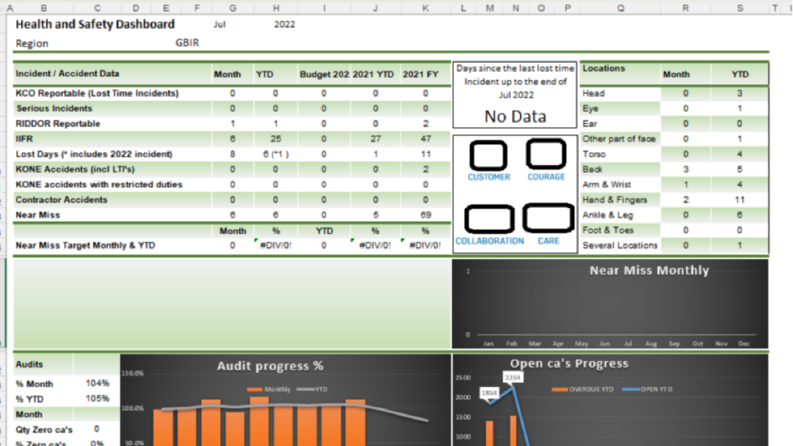Select the 'Region' label cell
The image size is (793, 446).
pyautogui.click(x=32, y=43)
